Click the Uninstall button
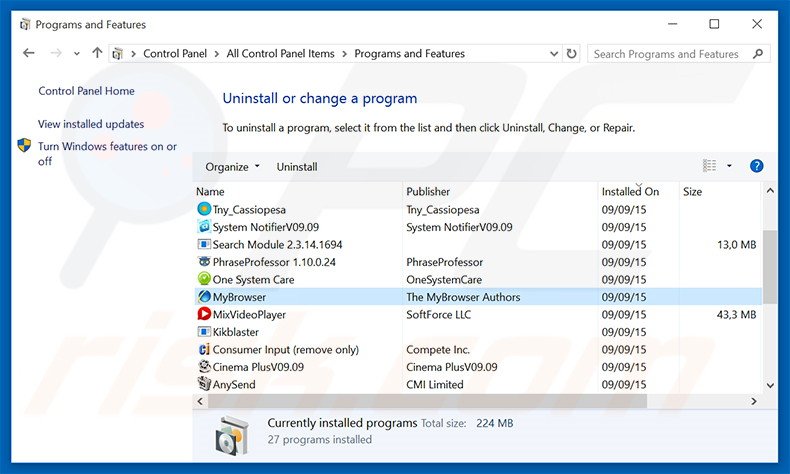 tap(297, 167)
